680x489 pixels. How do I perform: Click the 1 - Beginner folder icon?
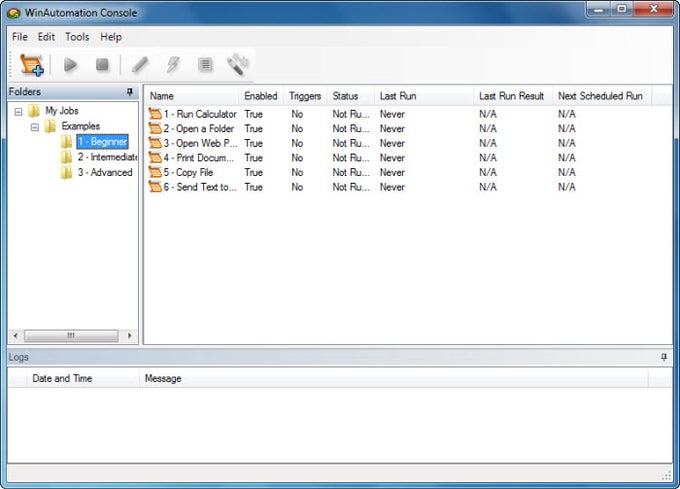66,141
